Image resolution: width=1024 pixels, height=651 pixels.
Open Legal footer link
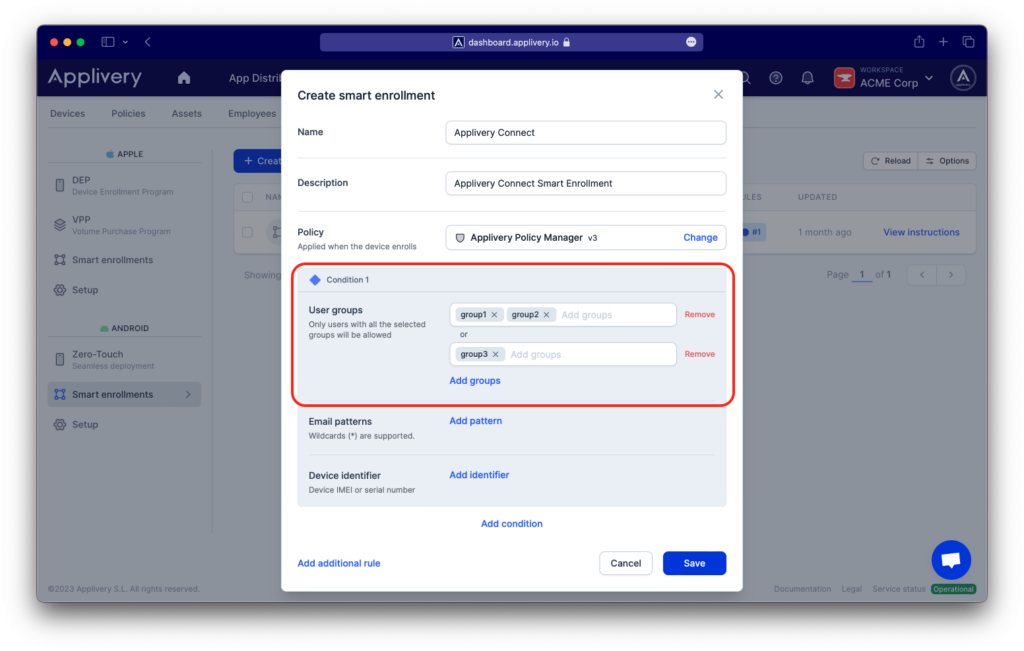tap(852, 589)
